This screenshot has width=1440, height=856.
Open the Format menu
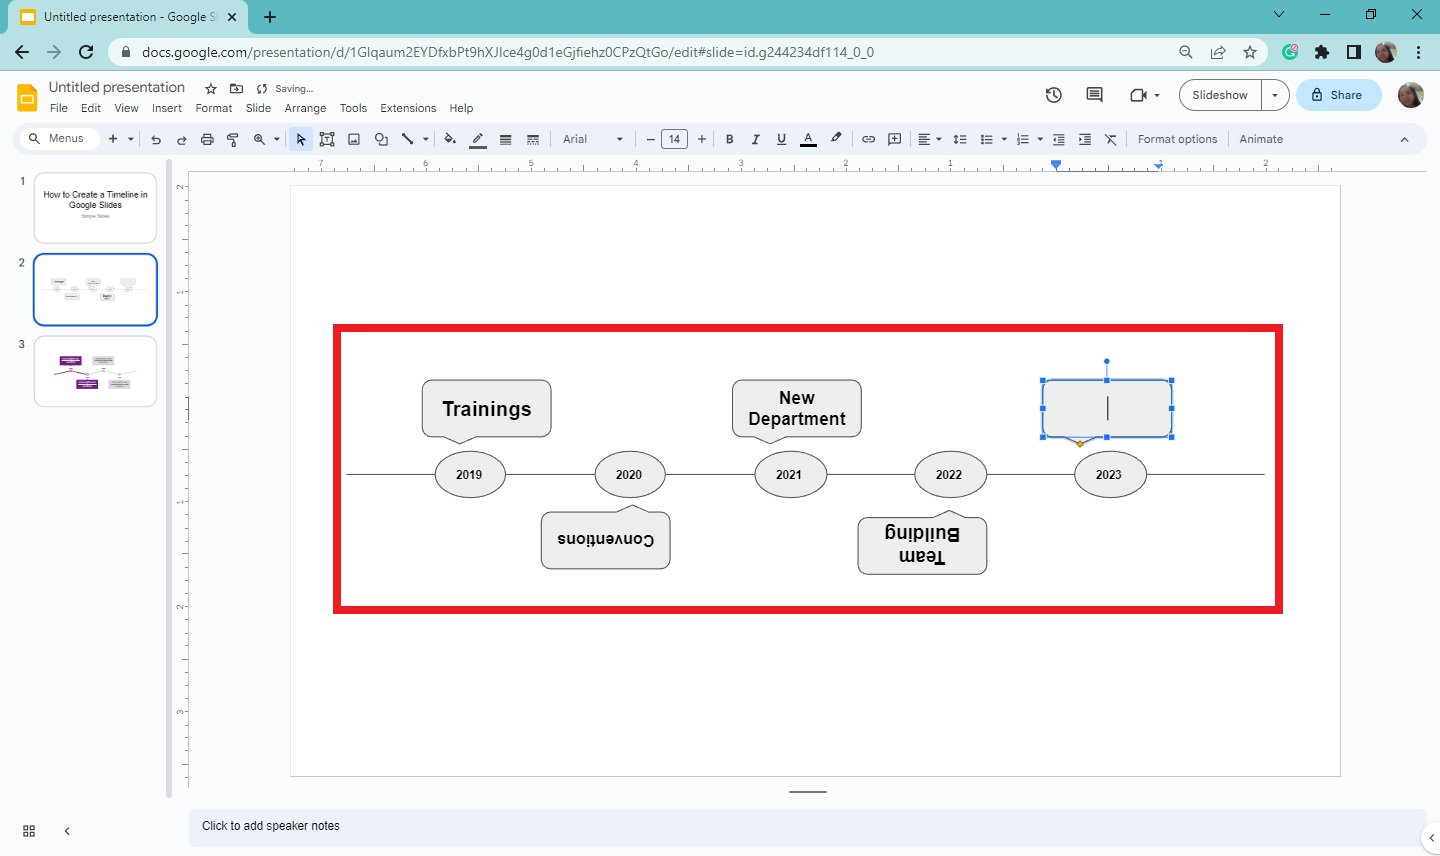213,108
